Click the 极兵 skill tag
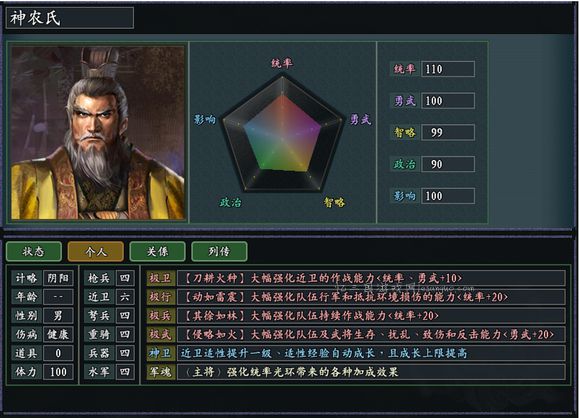Viewport: 579px width, 418px height. coord(161,316)
